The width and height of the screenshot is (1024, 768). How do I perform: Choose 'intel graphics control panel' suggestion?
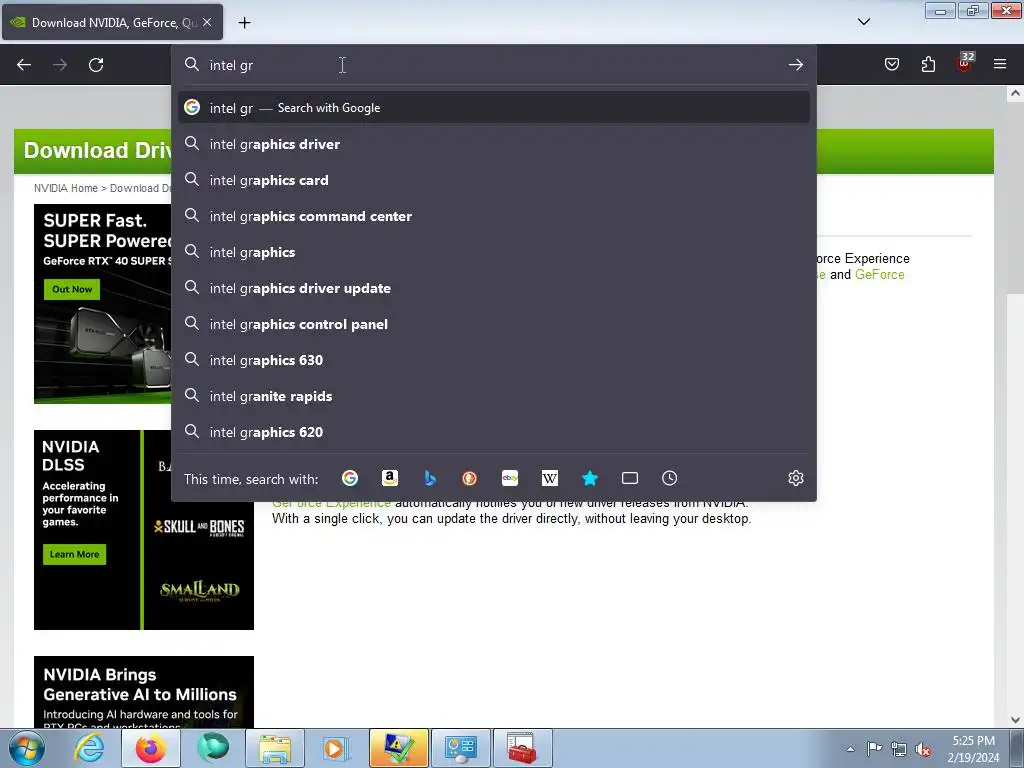pyautogui.click(x=494, y=324)
